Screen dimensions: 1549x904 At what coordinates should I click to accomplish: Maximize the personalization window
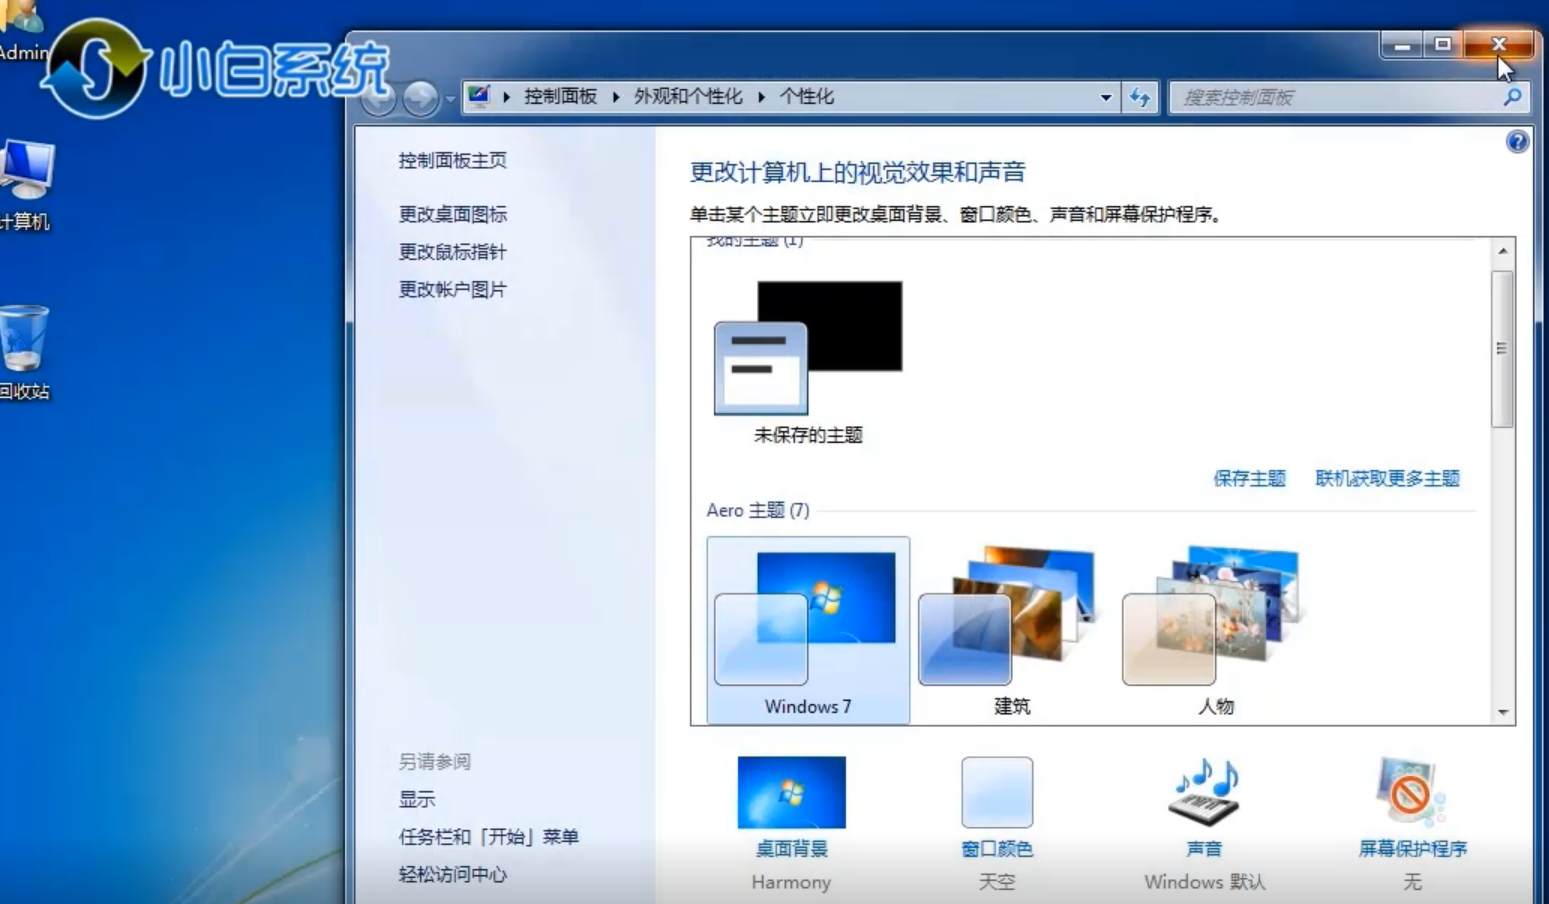pyautogui.click(x=1442, y=45)
